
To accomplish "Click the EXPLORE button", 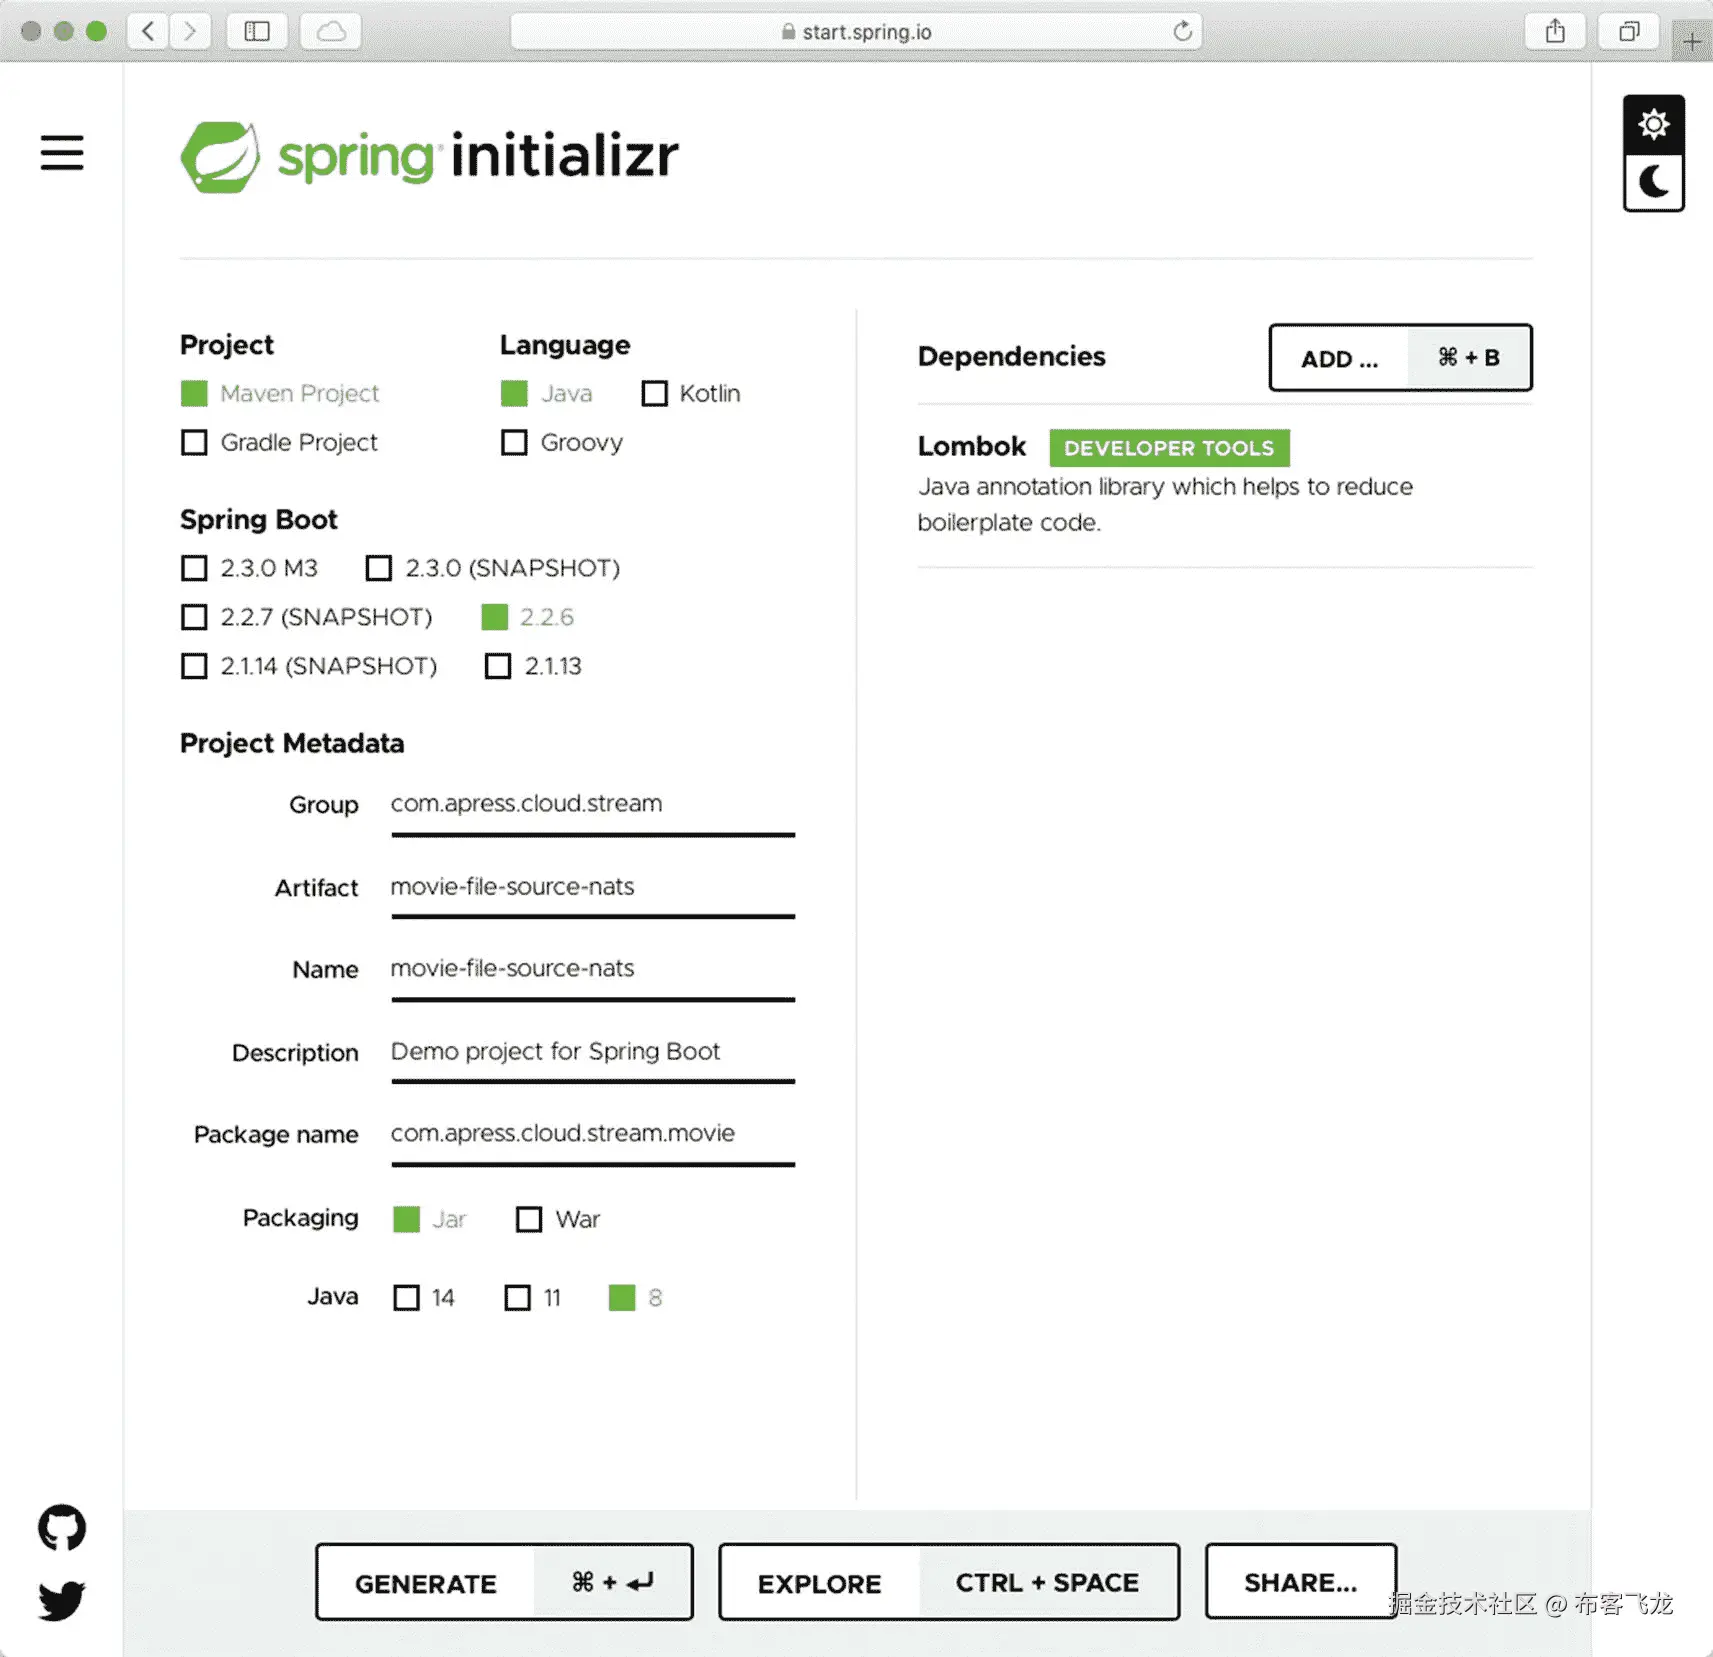I will point(949,1582).
